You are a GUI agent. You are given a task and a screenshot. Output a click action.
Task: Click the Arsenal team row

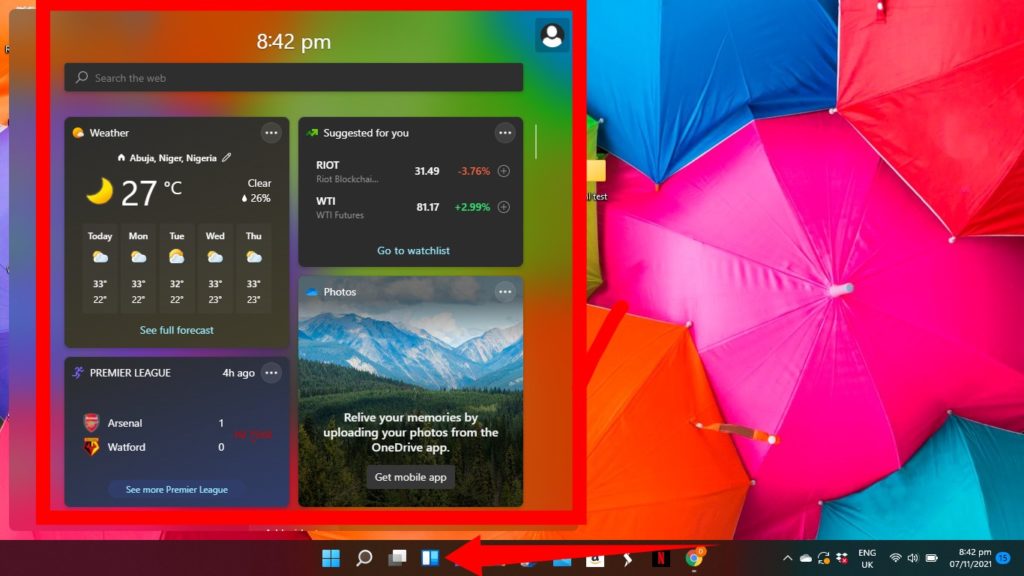pyautogui.click(x=154, y=423)
